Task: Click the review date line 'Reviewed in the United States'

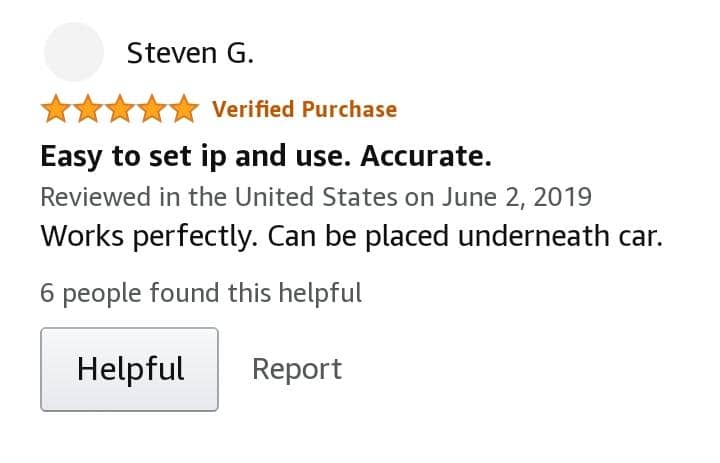Action: tap(316, 197)
